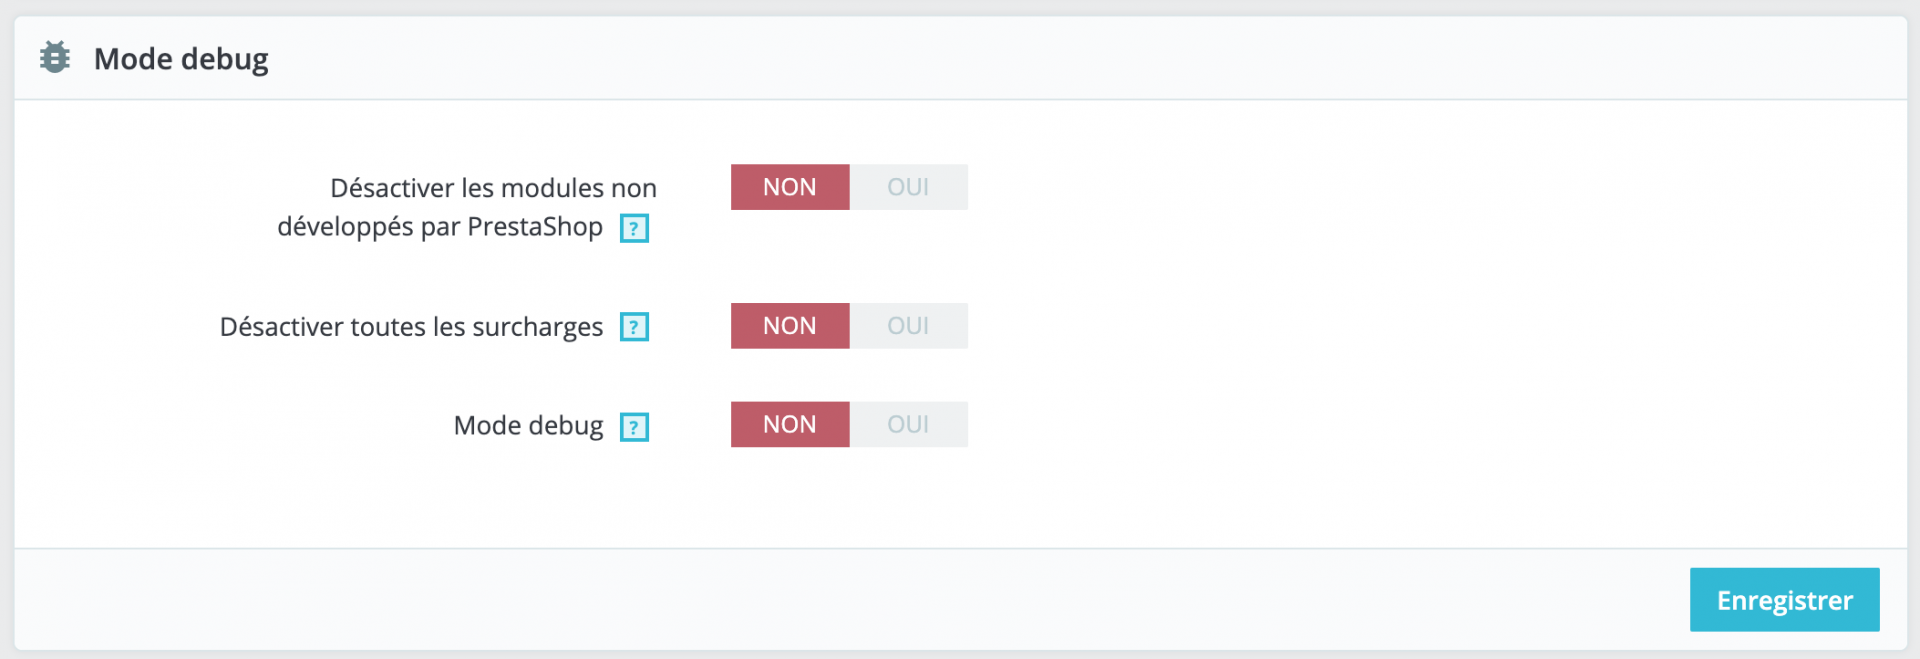This screenshot has width=1920, height=659.
Task: Save settings with the Enregistrer button
Action: tap(1784, 600)
